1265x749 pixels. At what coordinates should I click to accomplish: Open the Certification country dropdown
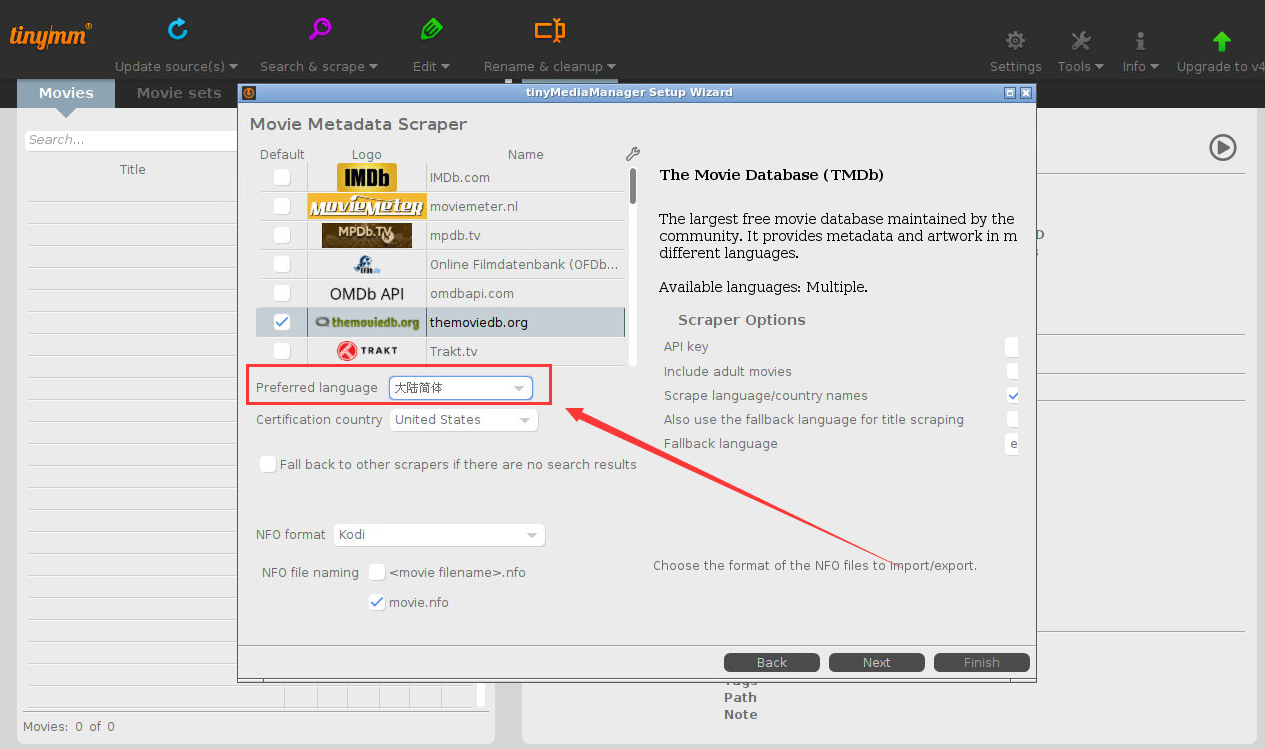464,420
